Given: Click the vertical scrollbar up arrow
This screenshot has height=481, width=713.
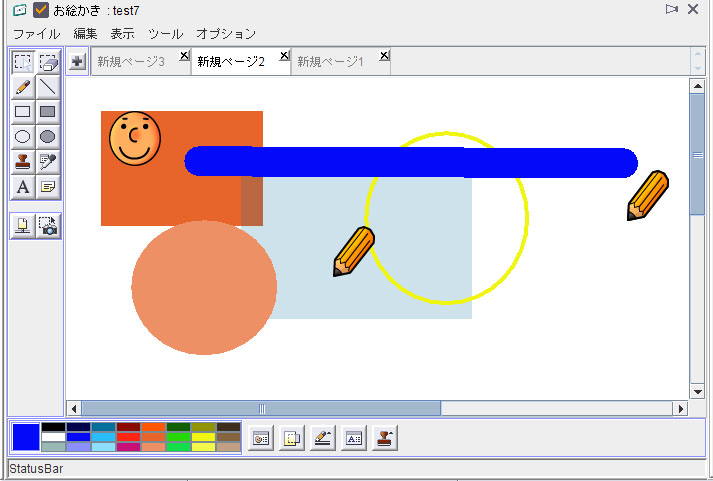Looking at the screenshot, I should pos(698,86).
